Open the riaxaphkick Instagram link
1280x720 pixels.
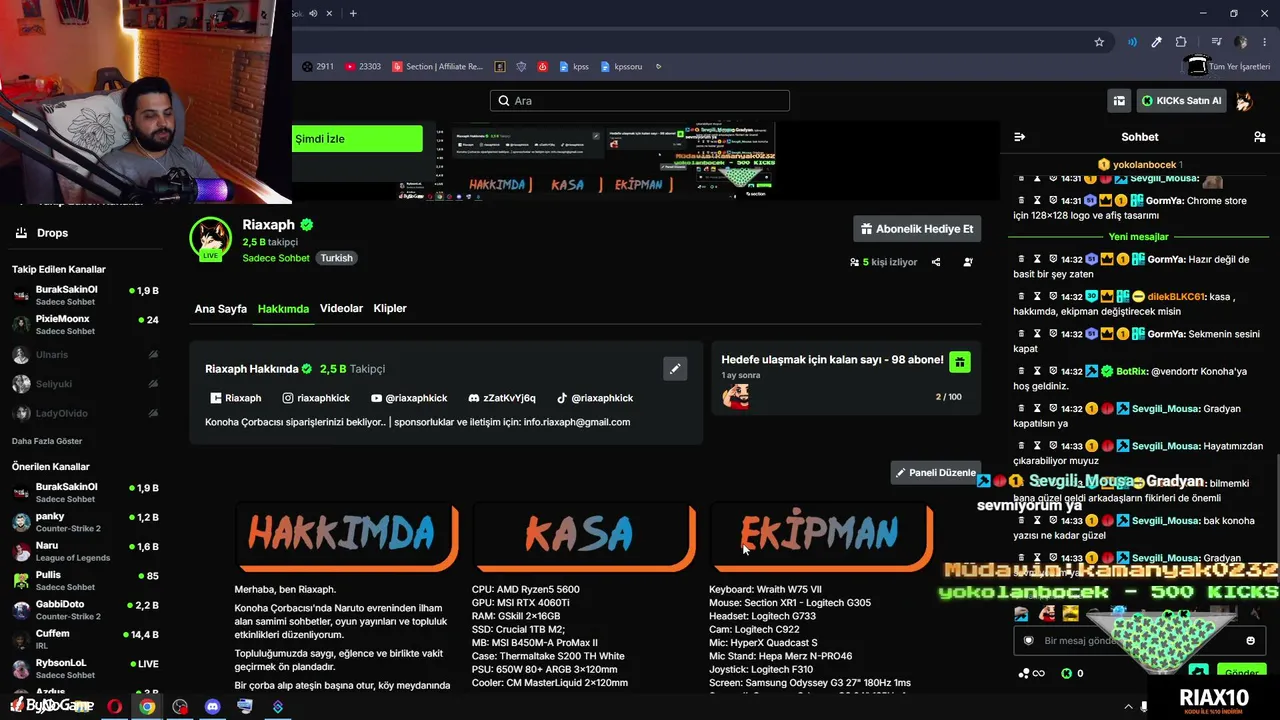point(316,398)
